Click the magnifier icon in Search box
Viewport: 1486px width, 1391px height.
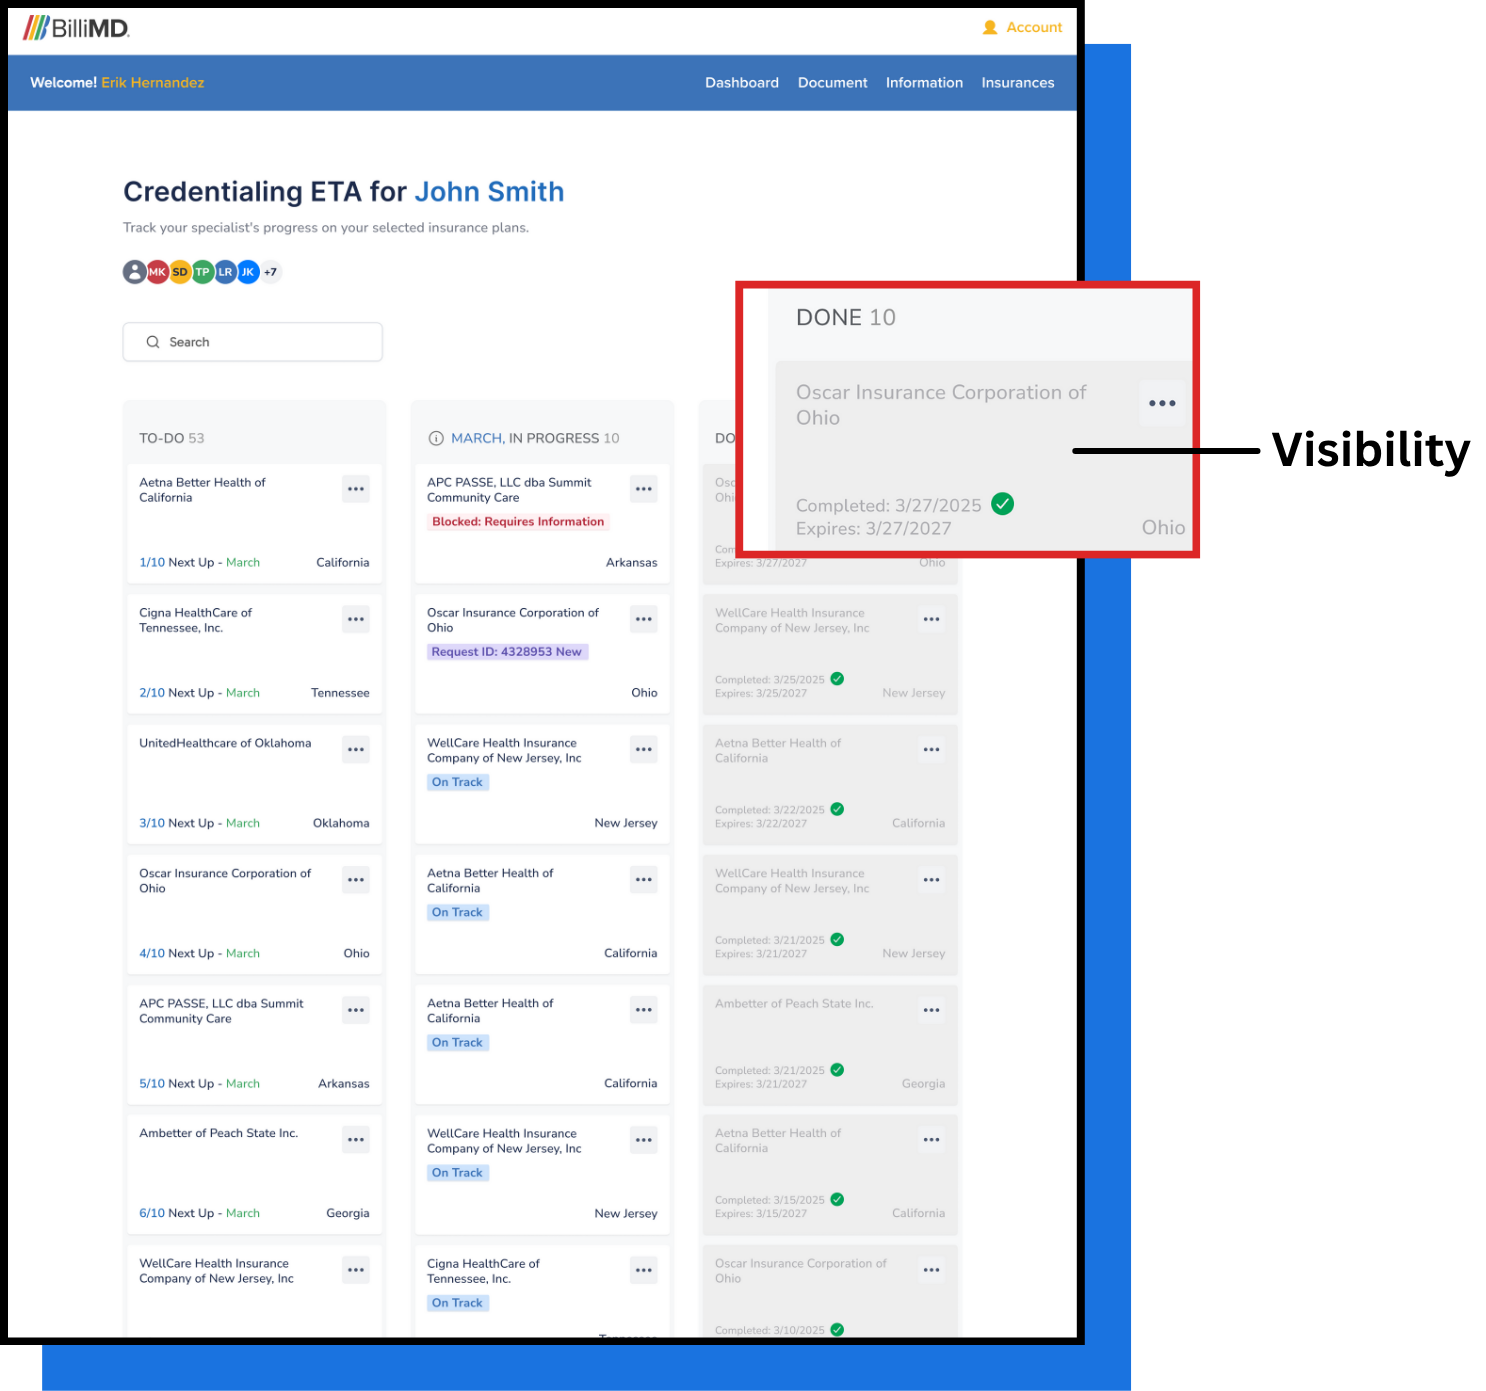point(153,342)
